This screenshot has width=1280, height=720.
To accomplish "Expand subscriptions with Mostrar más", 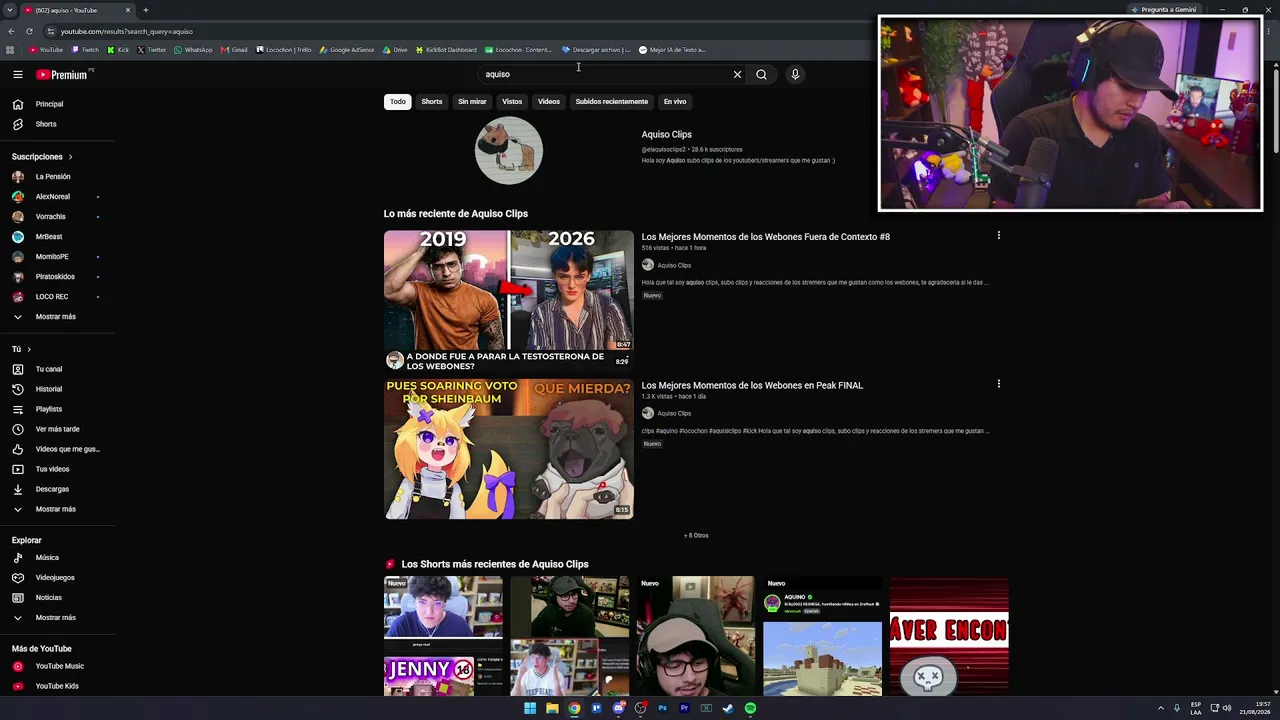I will click(x=55, y=316).
